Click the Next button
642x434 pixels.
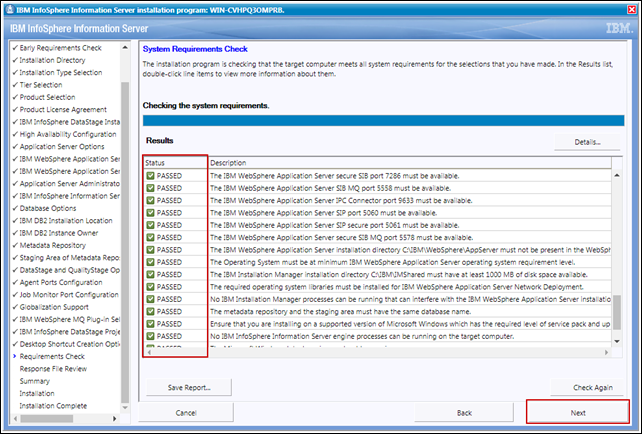[578, 412]
